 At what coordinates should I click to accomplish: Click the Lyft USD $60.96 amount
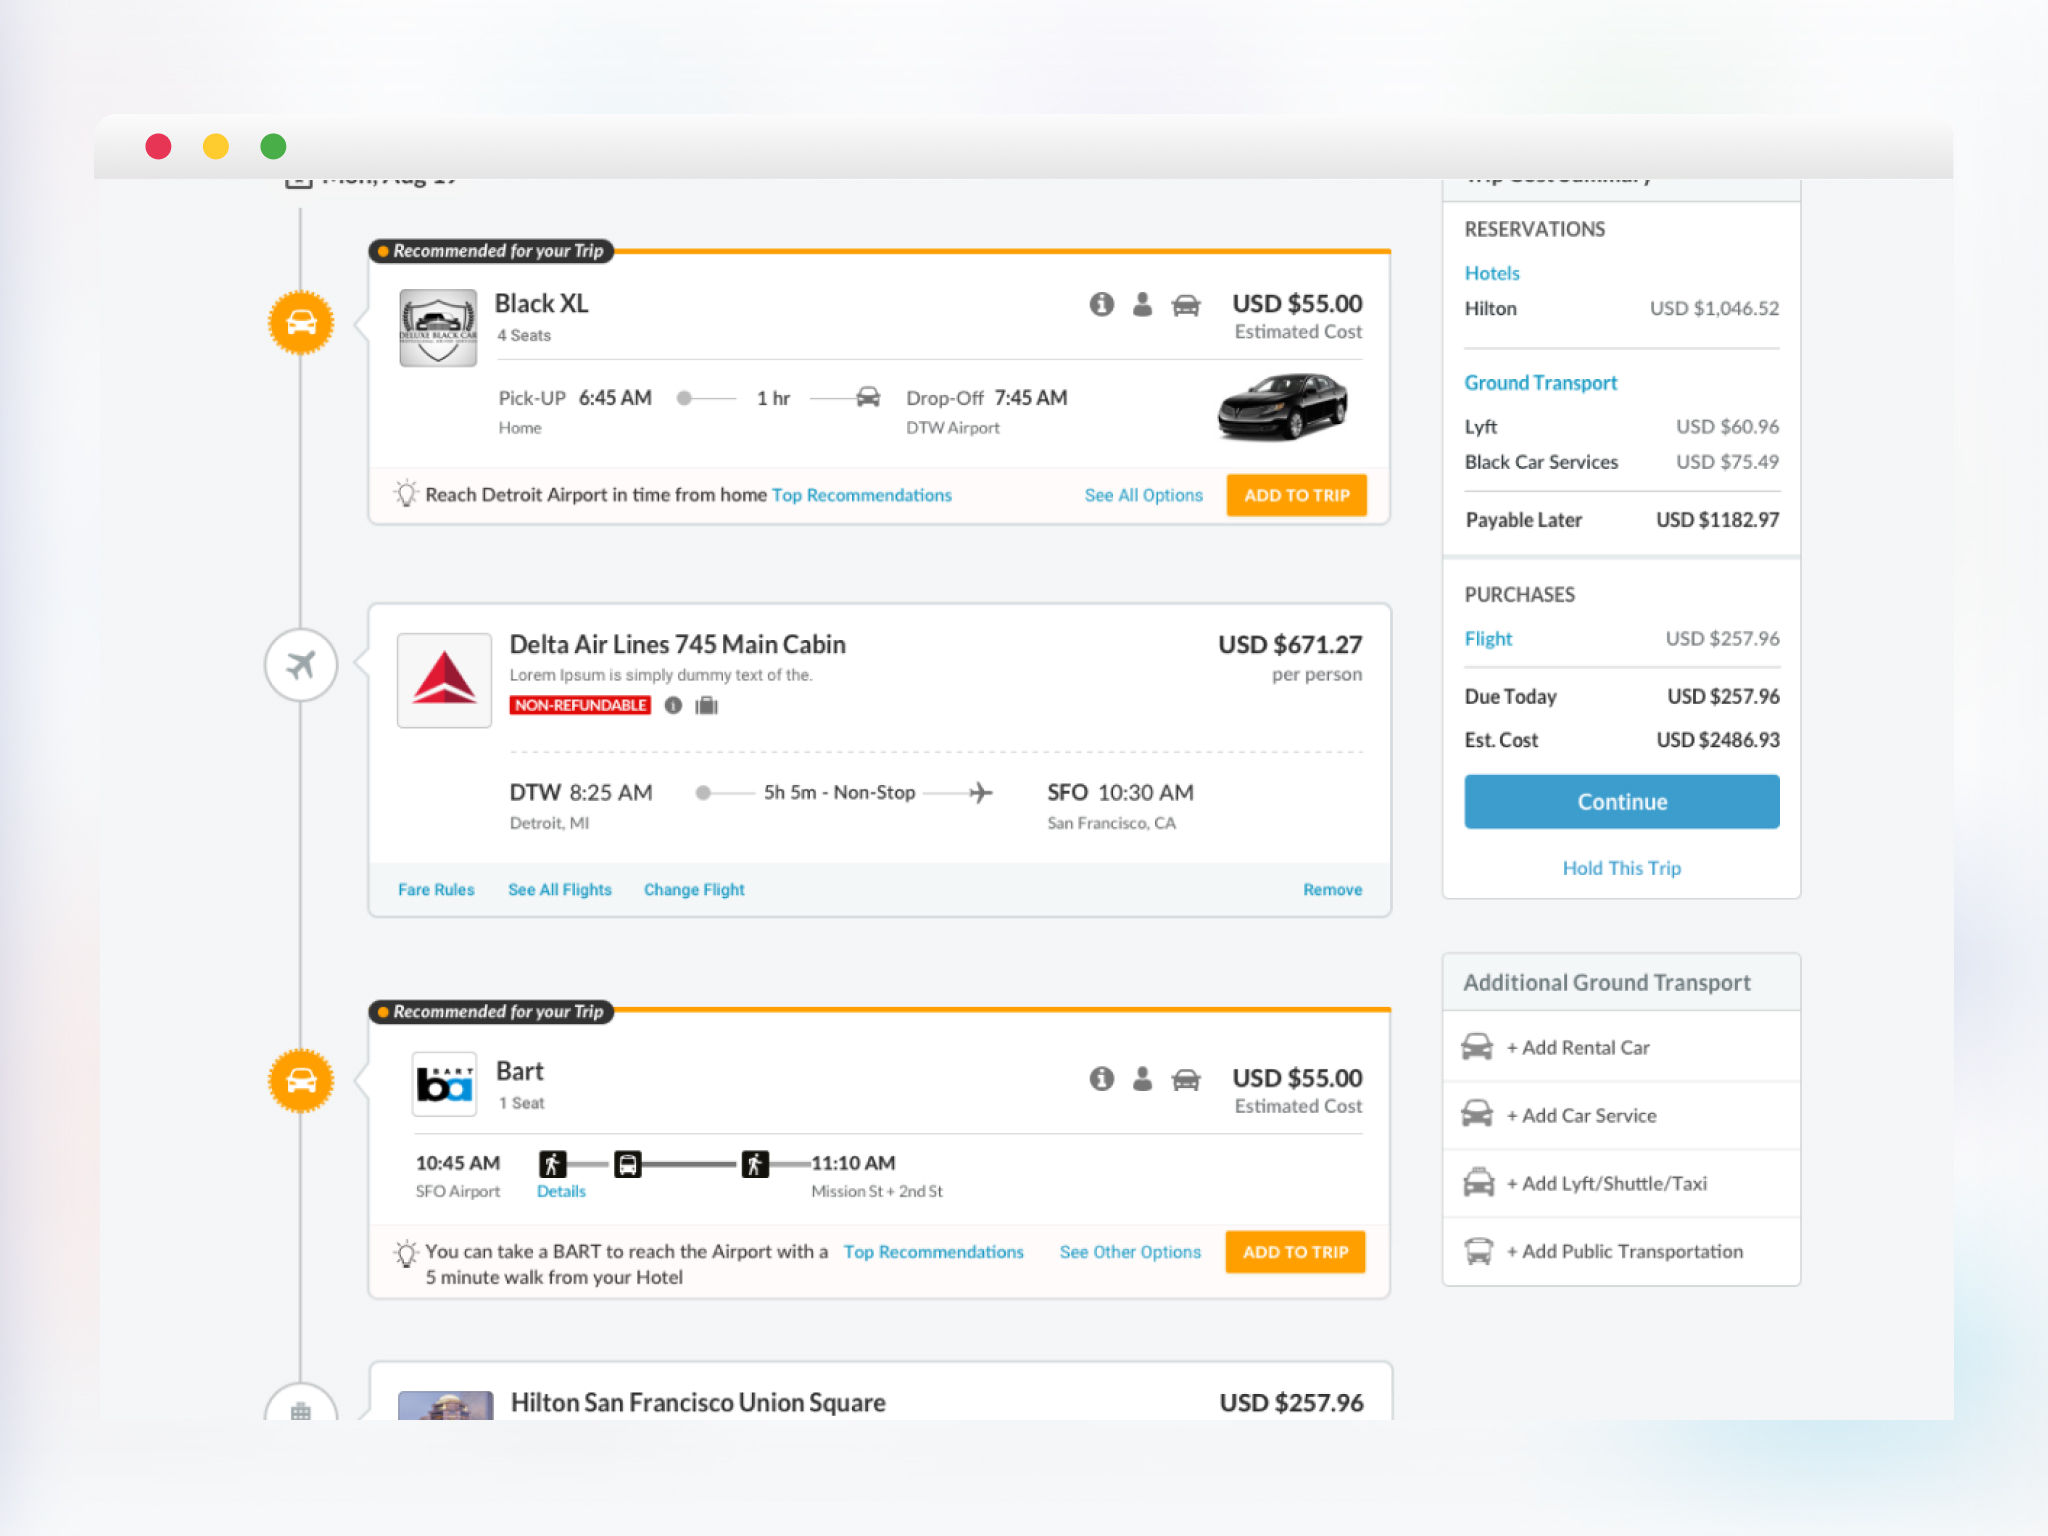1728,427
